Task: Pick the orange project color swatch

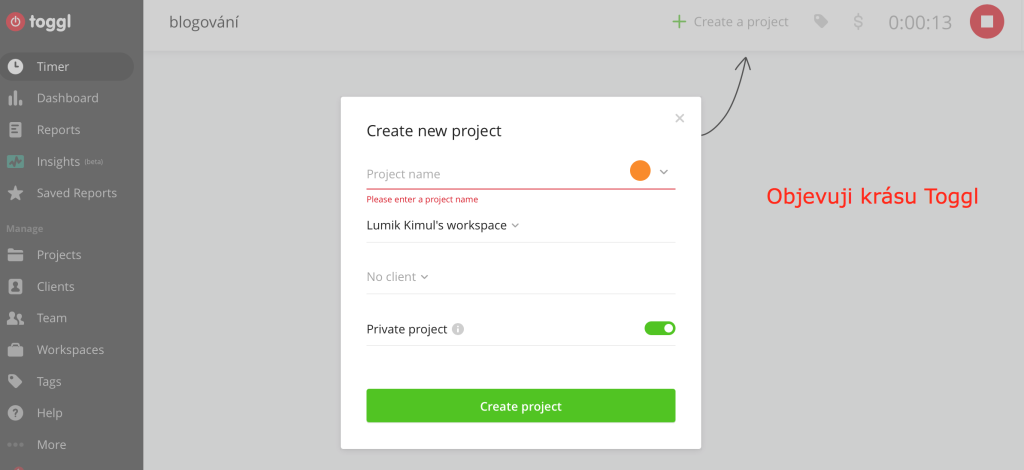Action: pos(640,171)
